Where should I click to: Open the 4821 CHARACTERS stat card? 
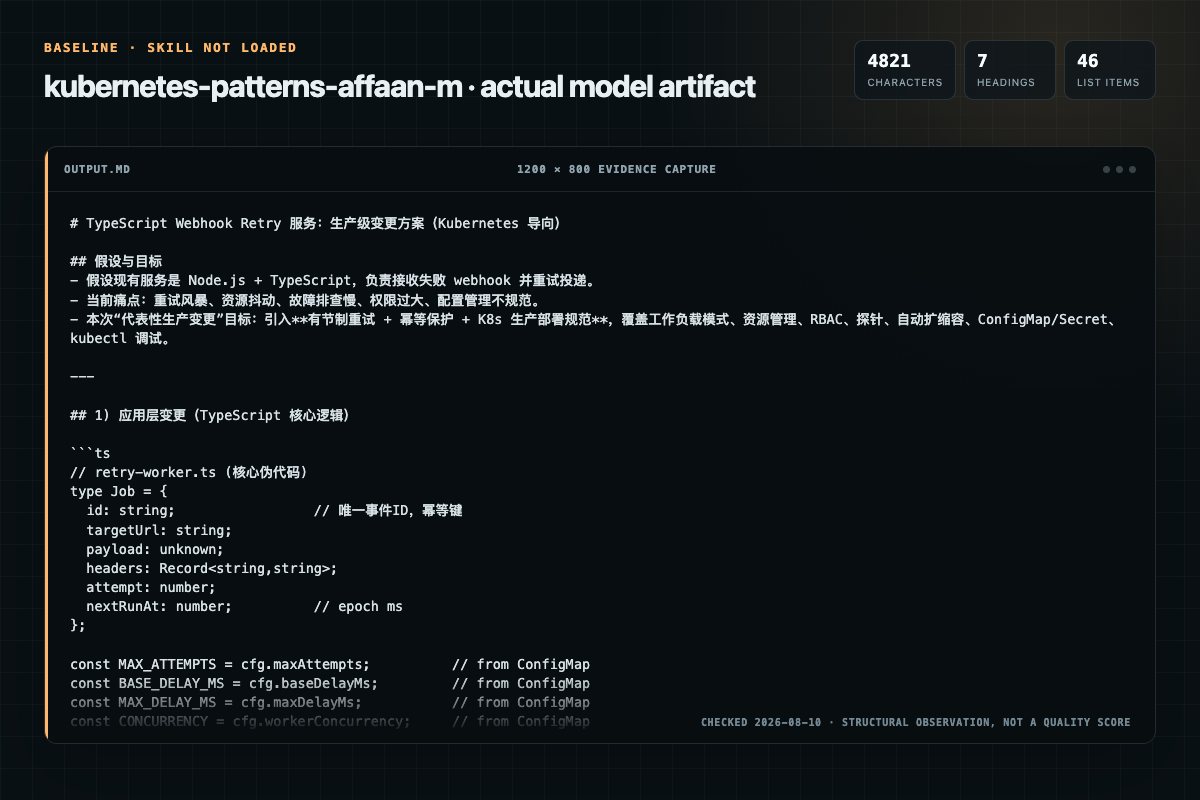904,70
